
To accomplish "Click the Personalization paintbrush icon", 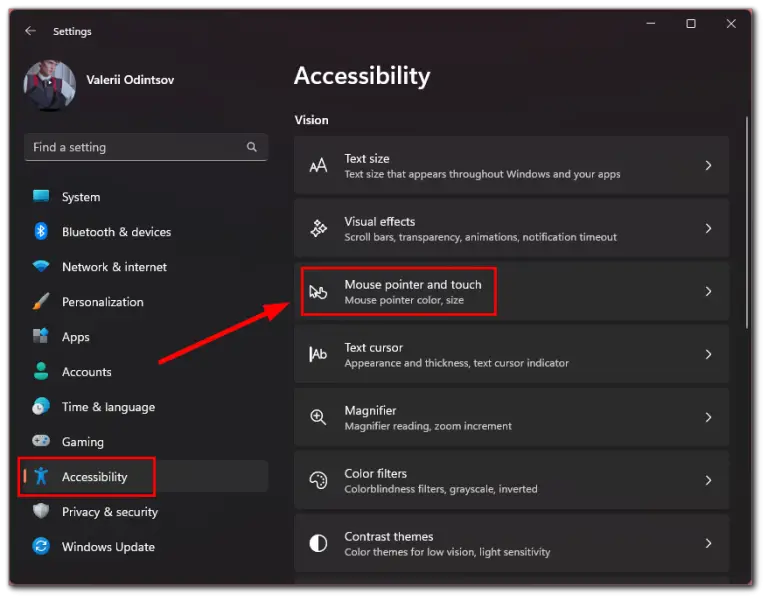I will click(41, 301).
